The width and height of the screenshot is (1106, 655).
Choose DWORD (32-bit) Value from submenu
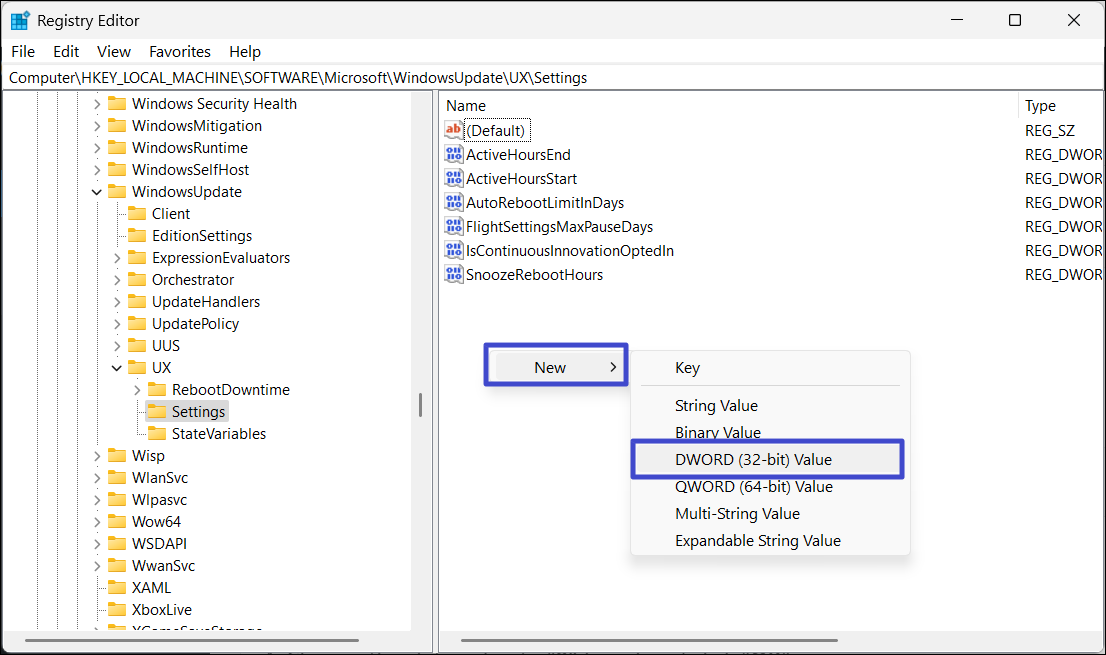(x=753, y=460)
